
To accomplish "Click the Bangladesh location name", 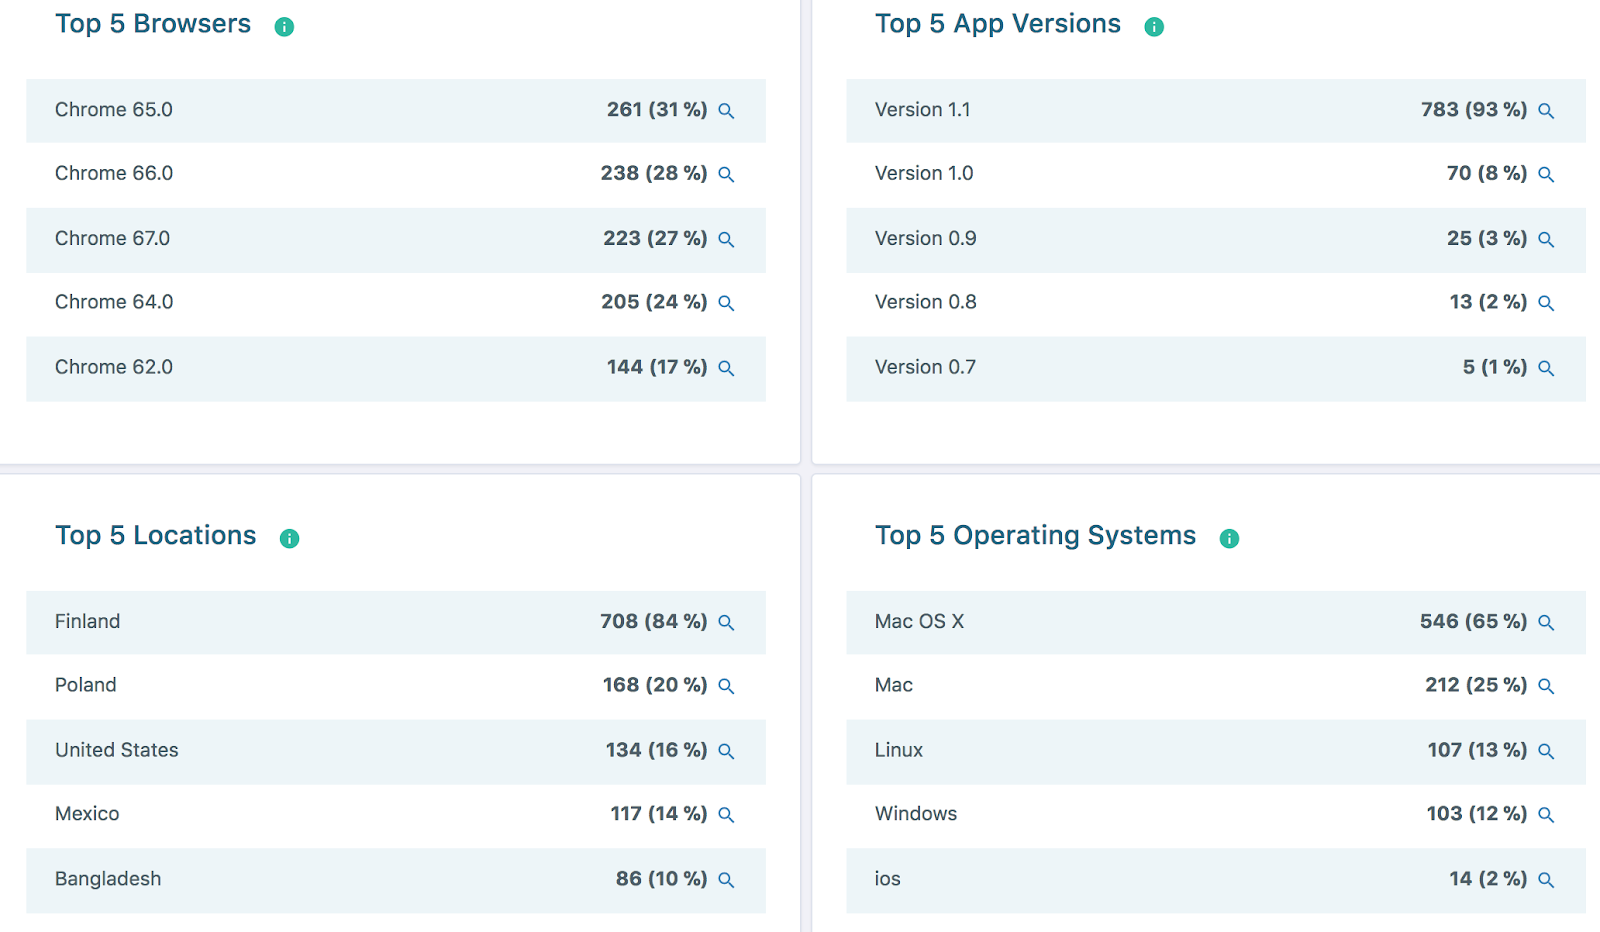I will tap(108, 879).
